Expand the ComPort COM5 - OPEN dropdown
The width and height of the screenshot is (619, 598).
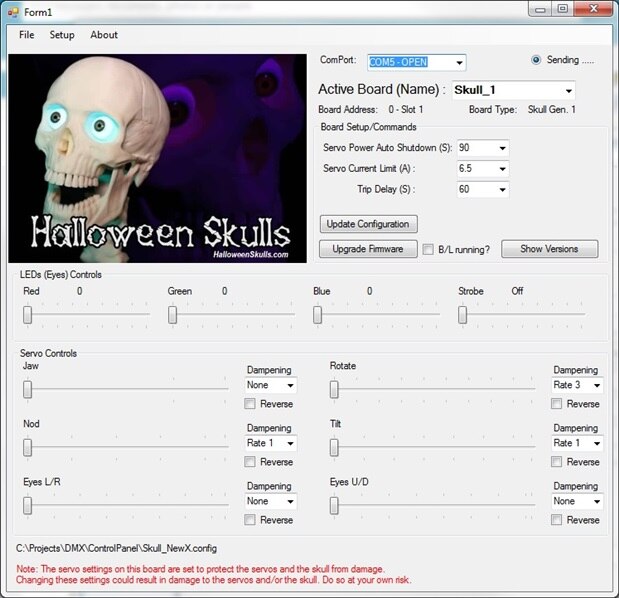(x=416, y=62)
